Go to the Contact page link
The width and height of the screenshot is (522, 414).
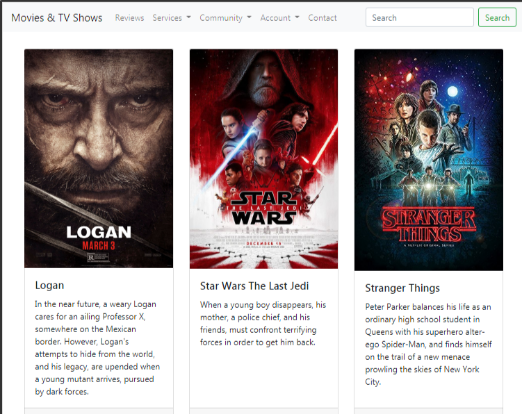pyautogui.click(x=322, y=18)
